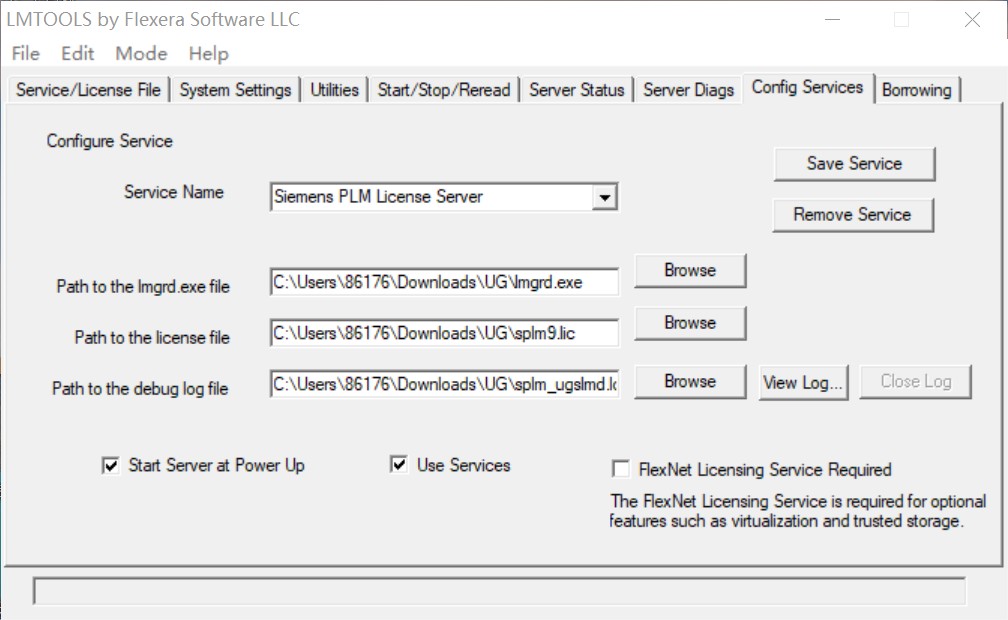Minimize the LMTOOLS window

pyautogui.click(x=832, y=20)
